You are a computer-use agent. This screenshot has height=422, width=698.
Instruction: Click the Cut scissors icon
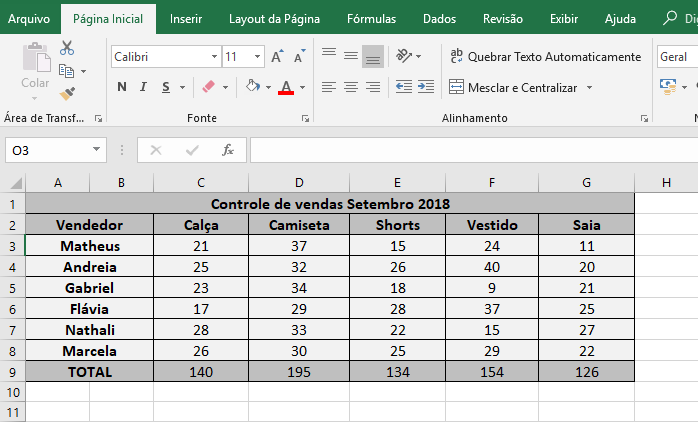[67, 48]
